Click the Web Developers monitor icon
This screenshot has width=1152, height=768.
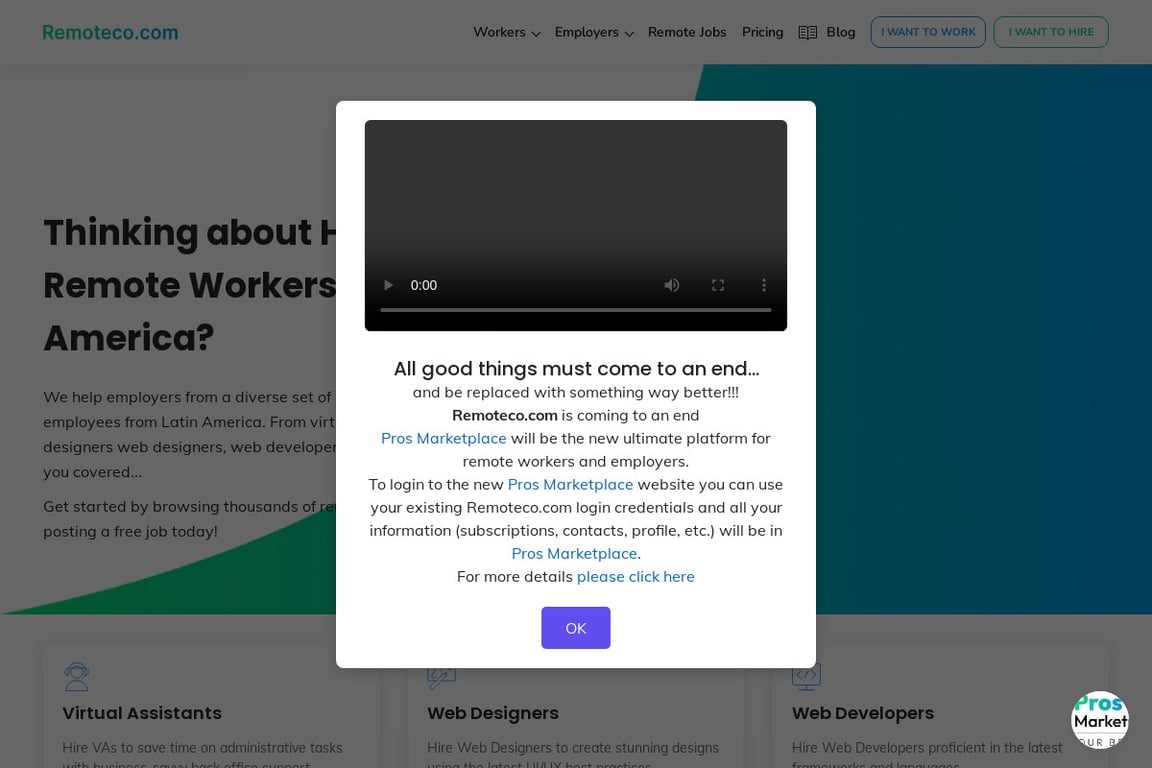click(806, 677)
